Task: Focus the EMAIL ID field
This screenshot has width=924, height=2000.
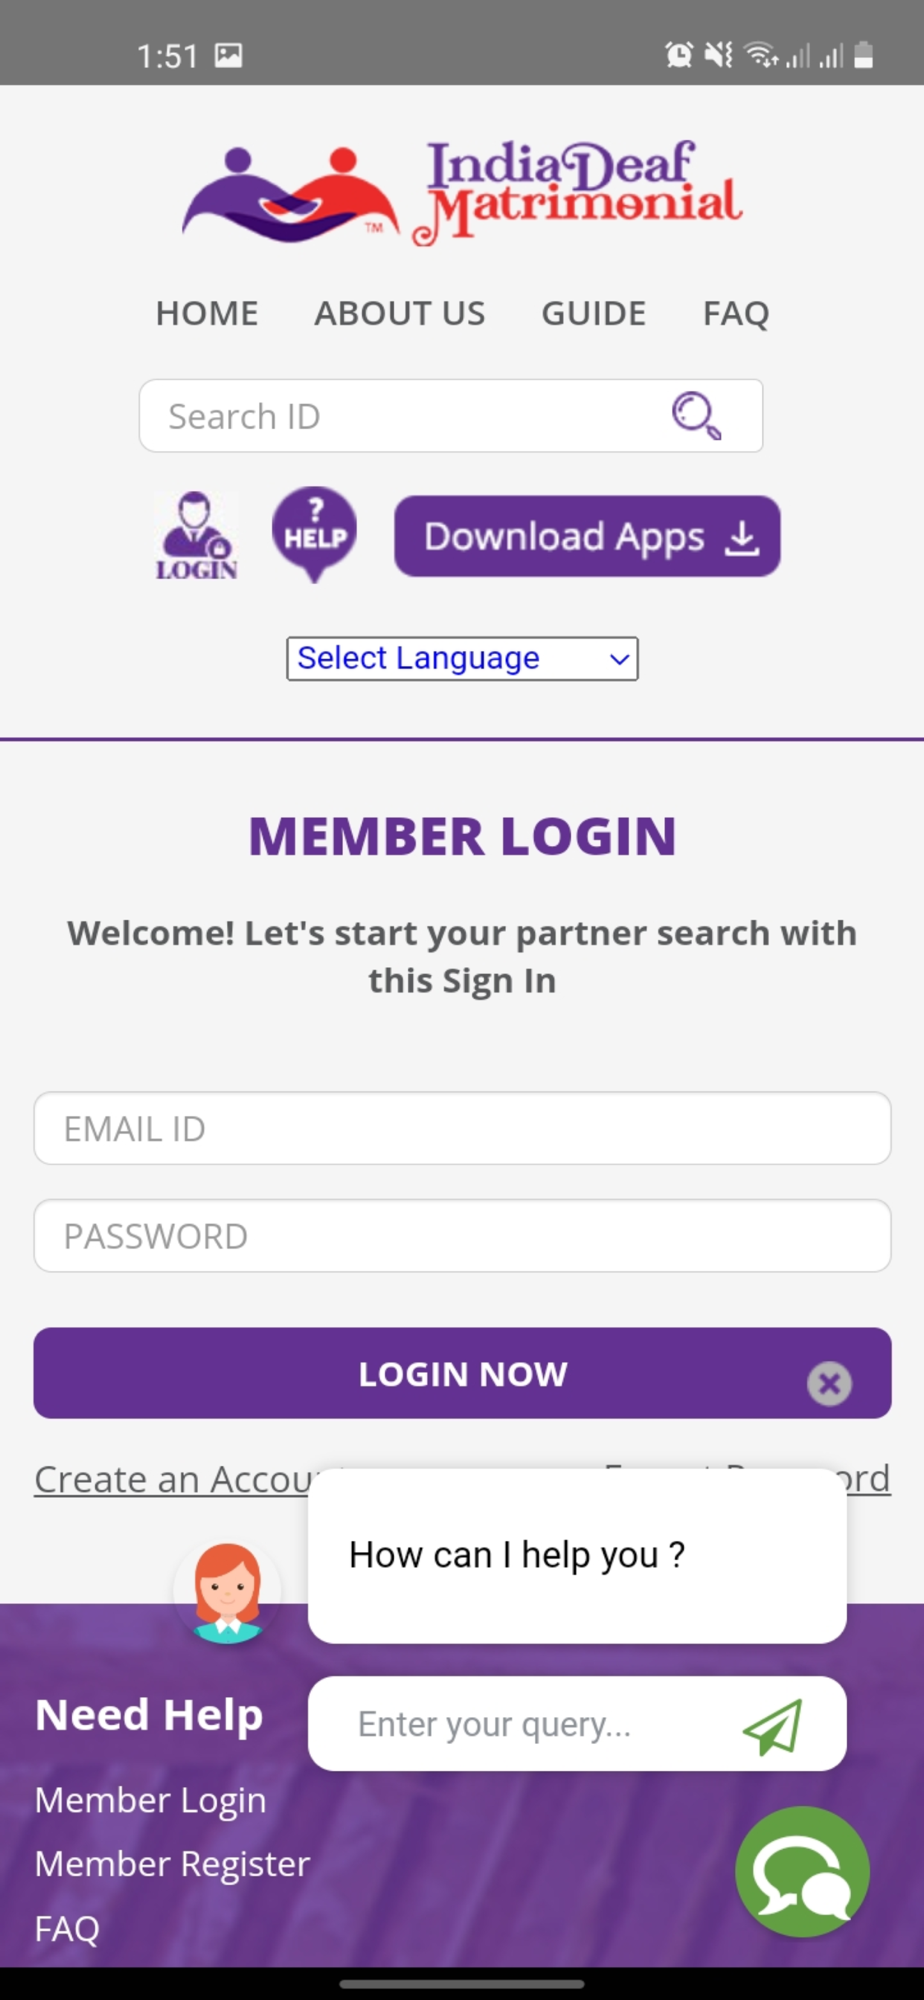Action: [x=462, y=1128]
